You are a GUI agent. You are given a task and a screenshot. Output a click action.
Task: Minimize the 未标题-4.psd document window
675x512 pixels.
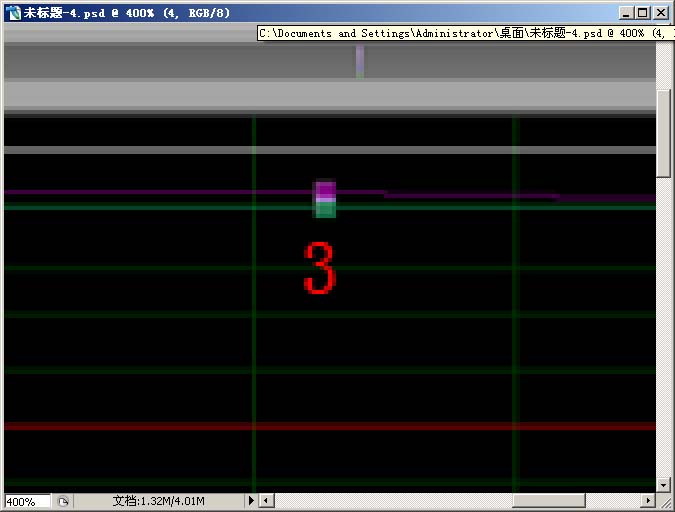coord(626,13)
